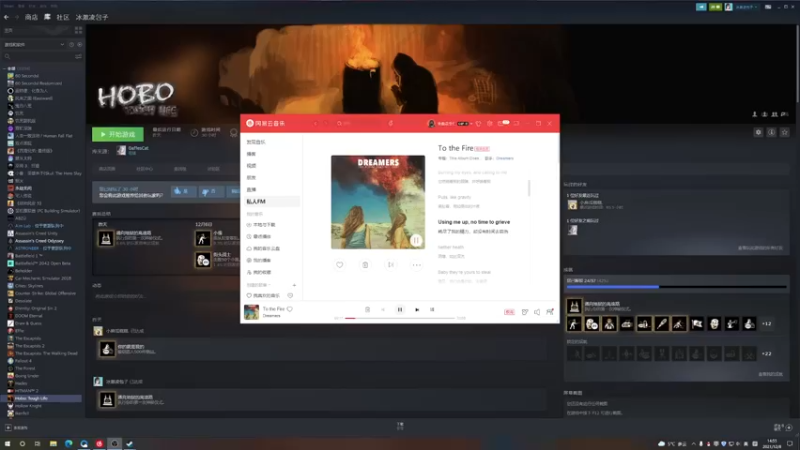The height and width of the screenshot is (450, 800).
Task: Open the play queue list icon
Action: [x=550, y=312]
